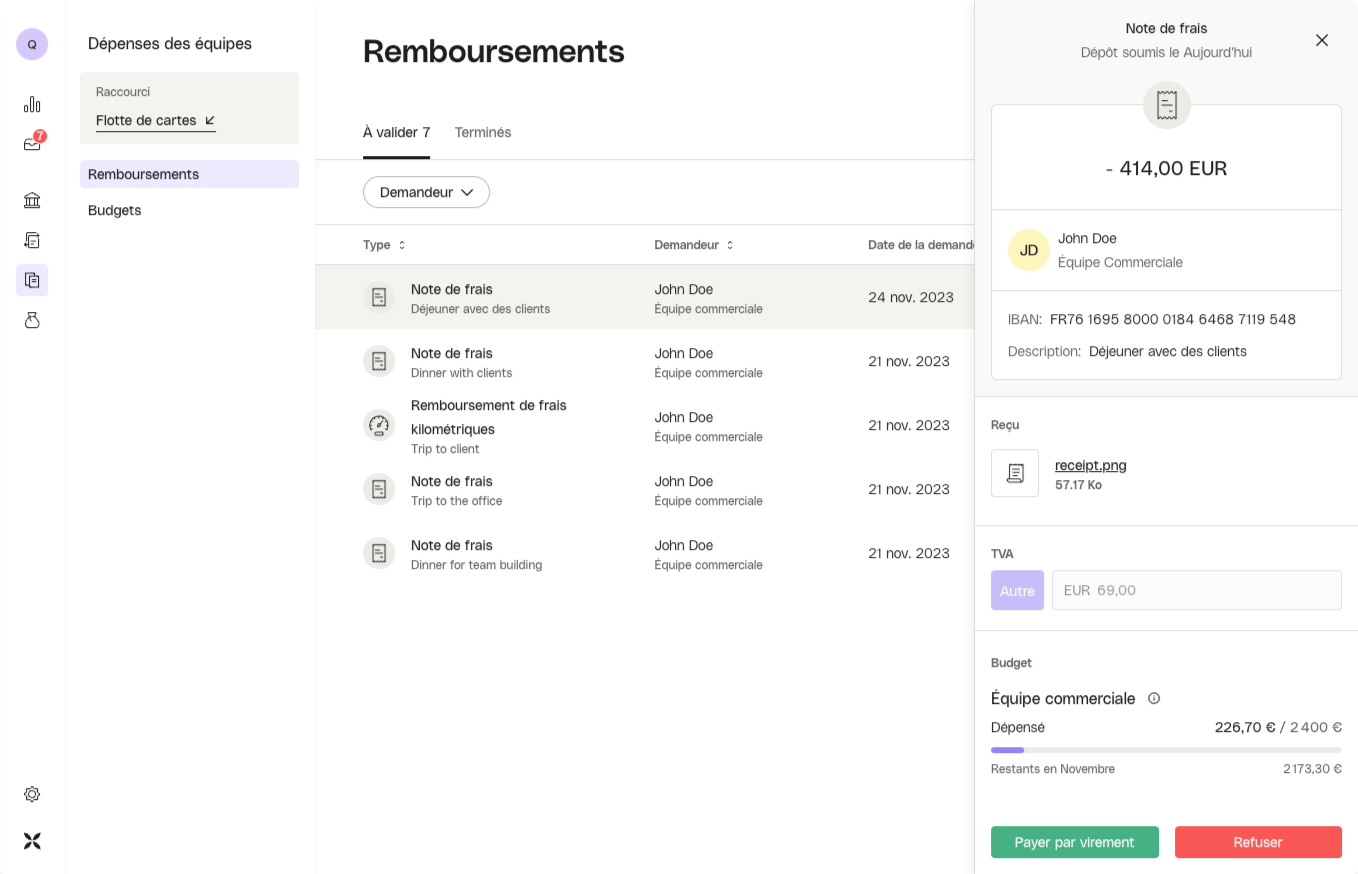The height and width of the screenshot is (874, 1358).
Task: Select the À valider tab
Action: pos(396,132)
